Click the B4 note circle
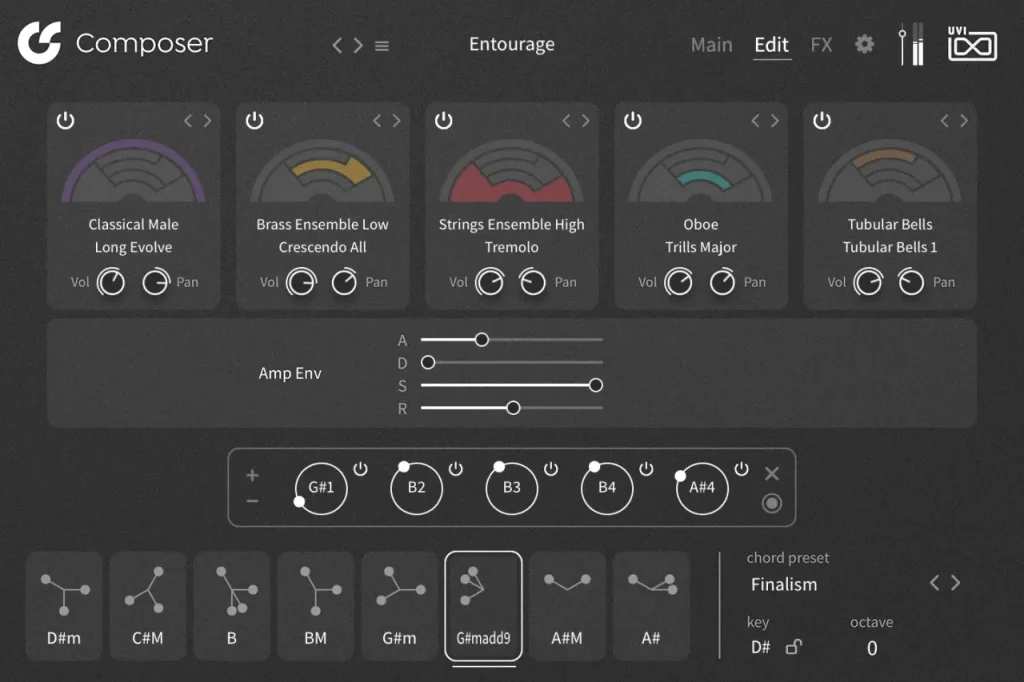Viewport: 1024px width, 682px height. (607, 488)
